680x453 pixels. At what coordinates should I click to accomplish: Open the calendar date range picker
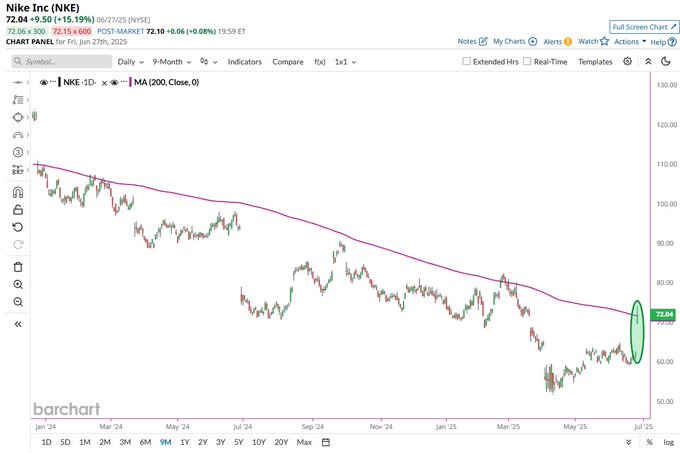[x=326, y=441]
